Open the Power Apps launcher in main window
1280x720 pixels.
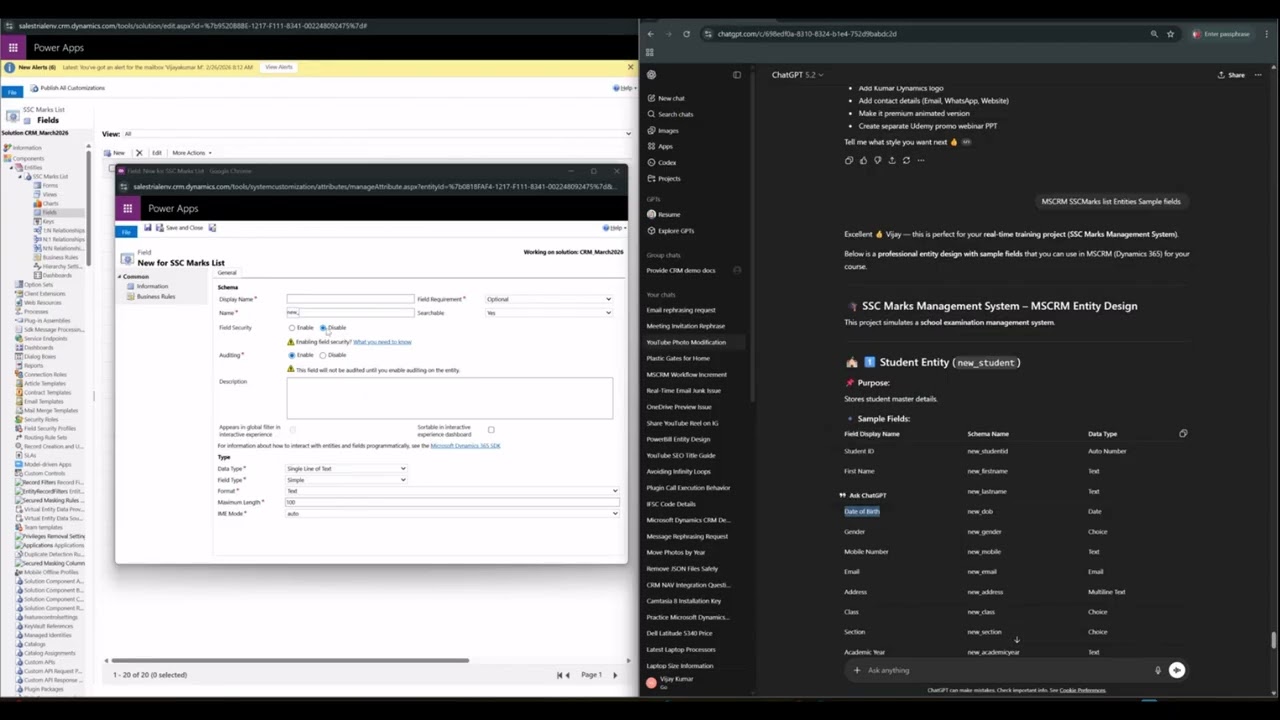(x=13, y=47)
